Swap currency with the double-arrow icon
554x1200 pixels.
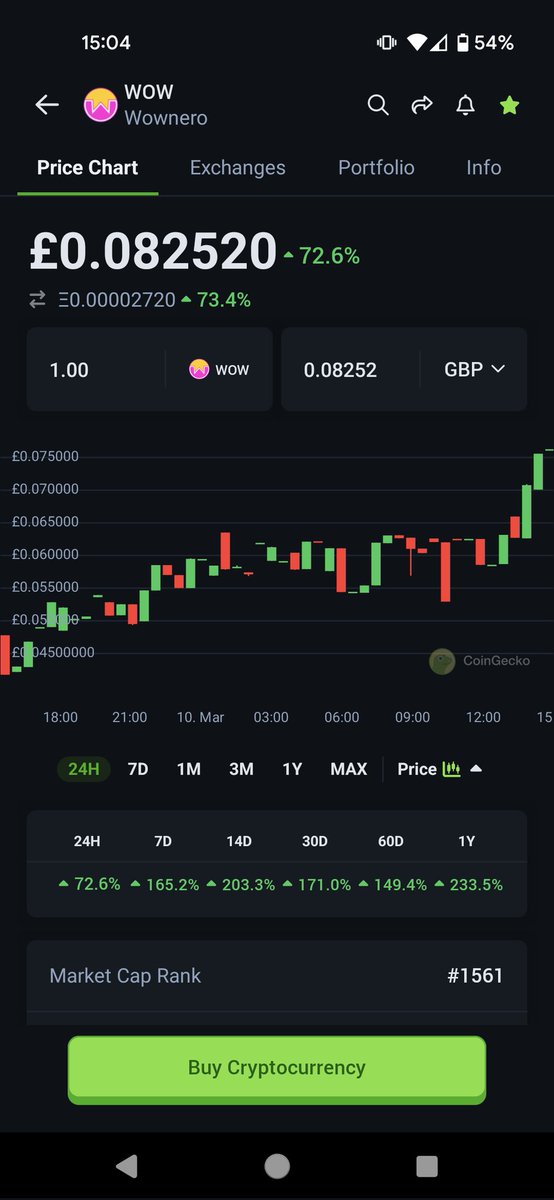click(38, 299)
